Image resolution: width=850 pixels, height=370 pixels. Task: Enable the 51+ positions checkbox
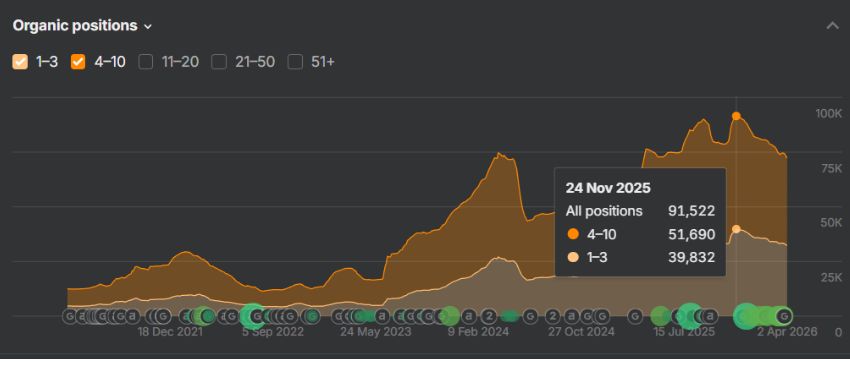tap(295, 62)
